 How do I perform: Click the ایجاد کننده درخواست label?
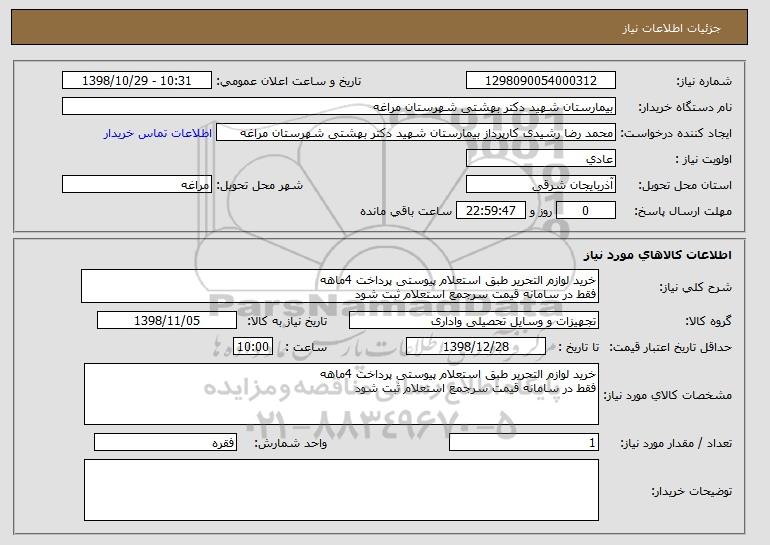coord(676,133)
